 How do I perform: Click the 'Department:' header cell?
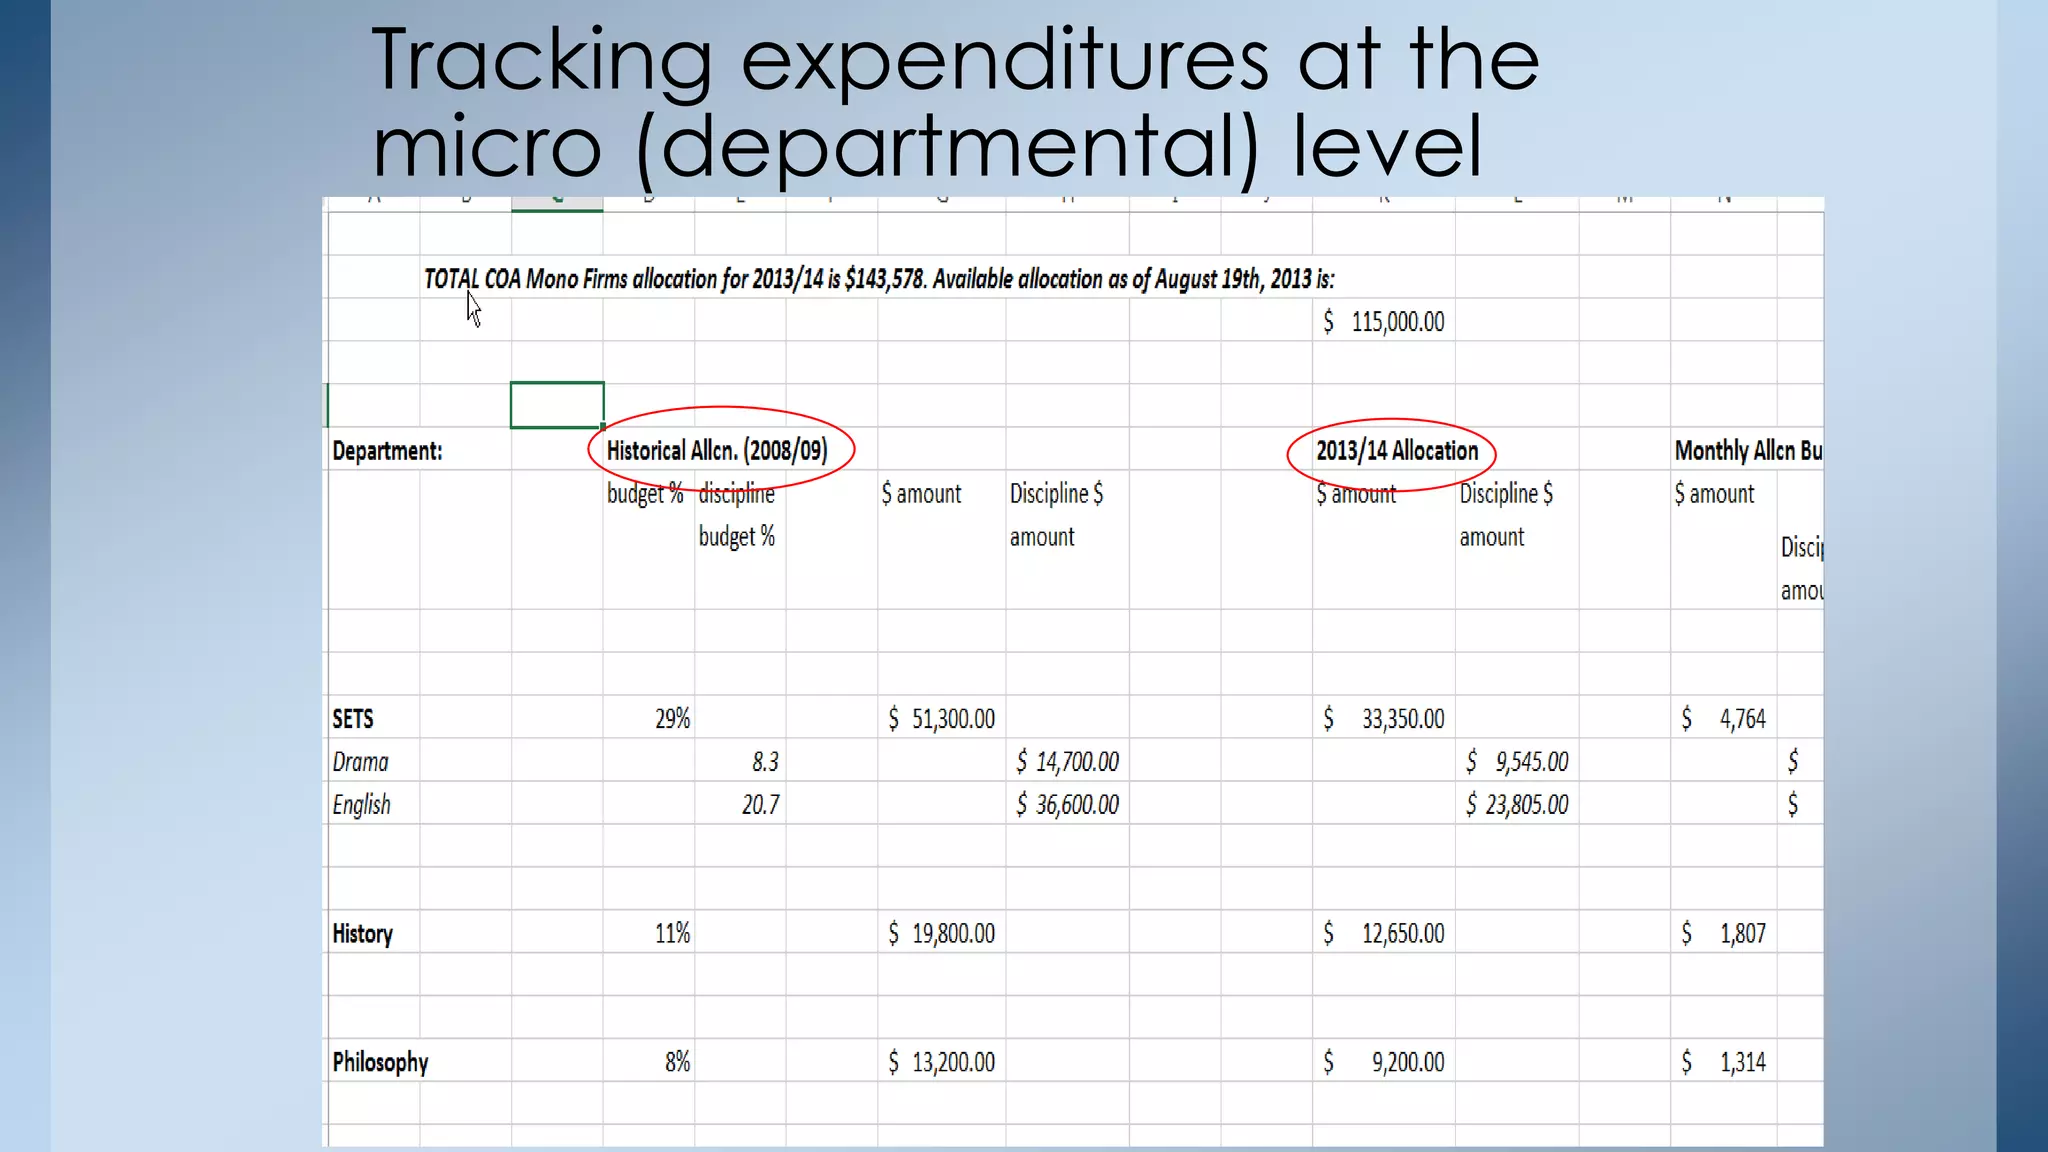pyautogui.click(x=387, y=451)
